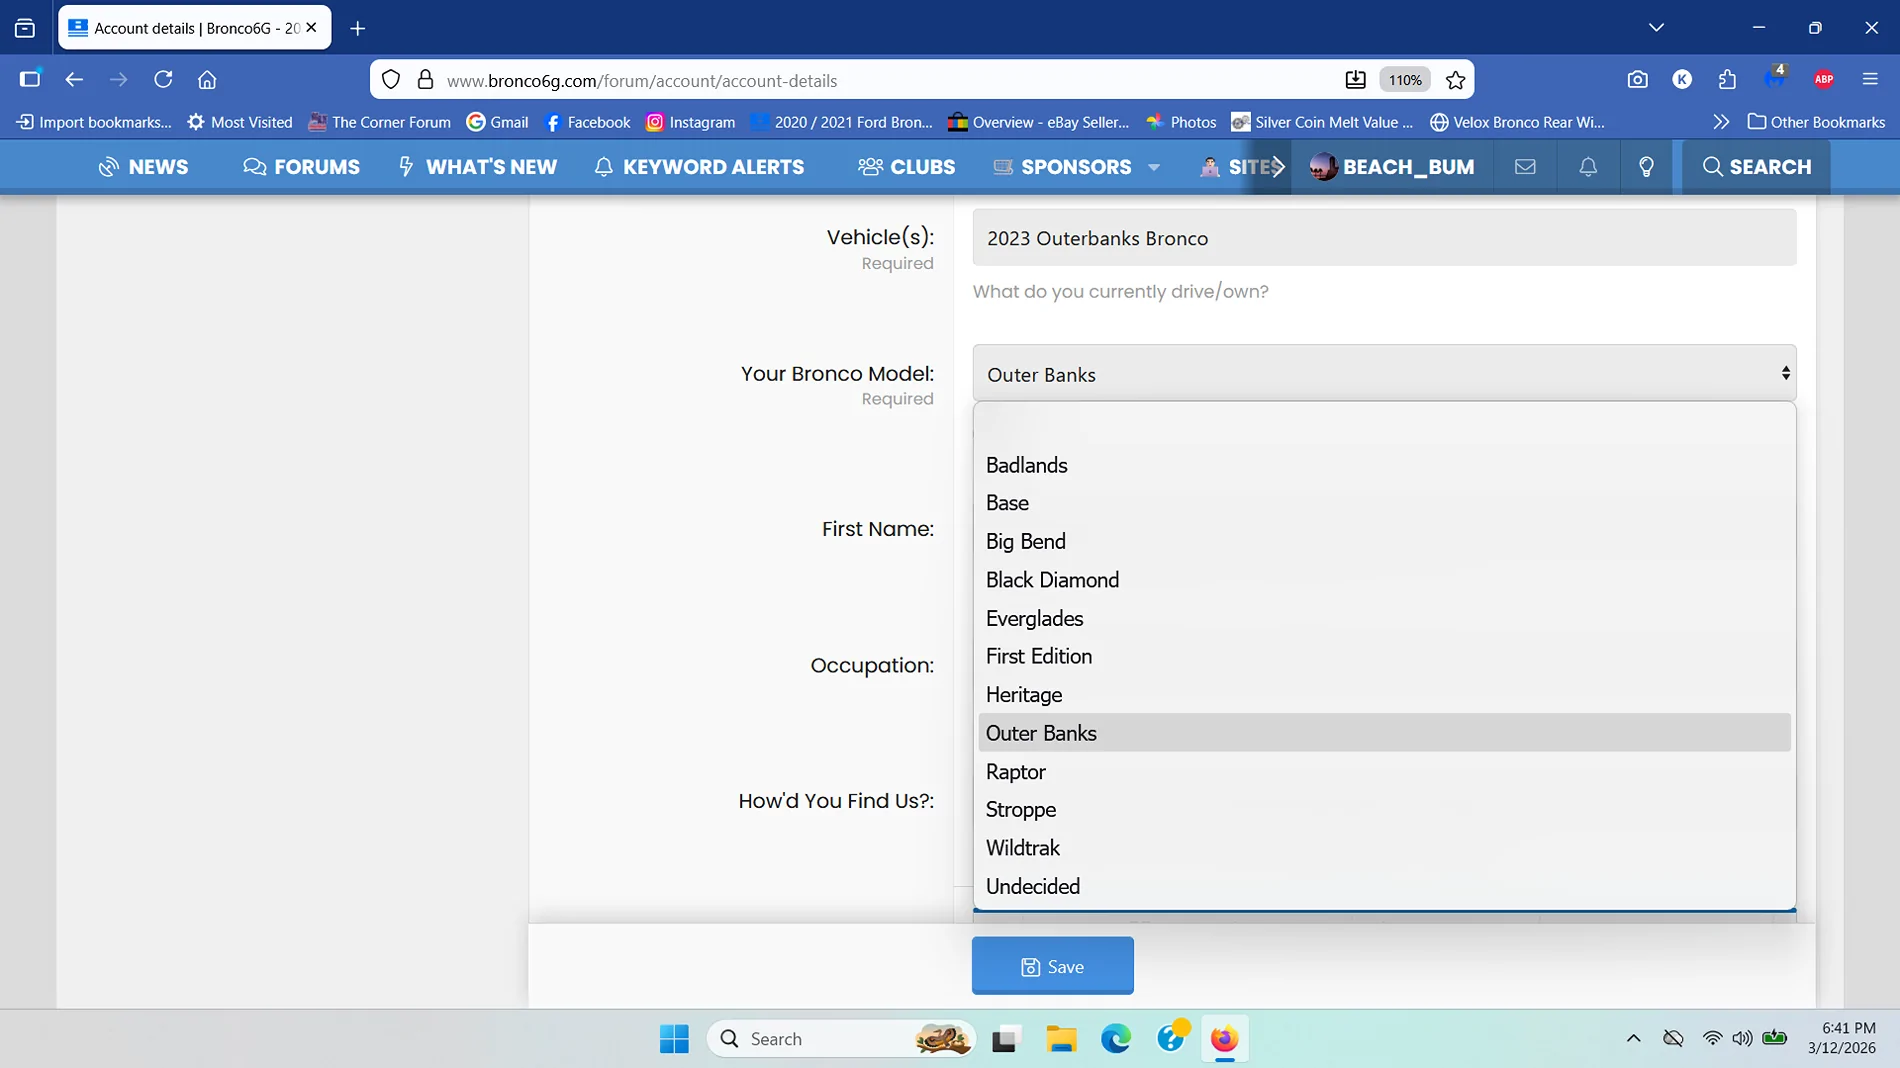Open the inbox envelope icon
The image size is (1900, 1068).
1525,167
